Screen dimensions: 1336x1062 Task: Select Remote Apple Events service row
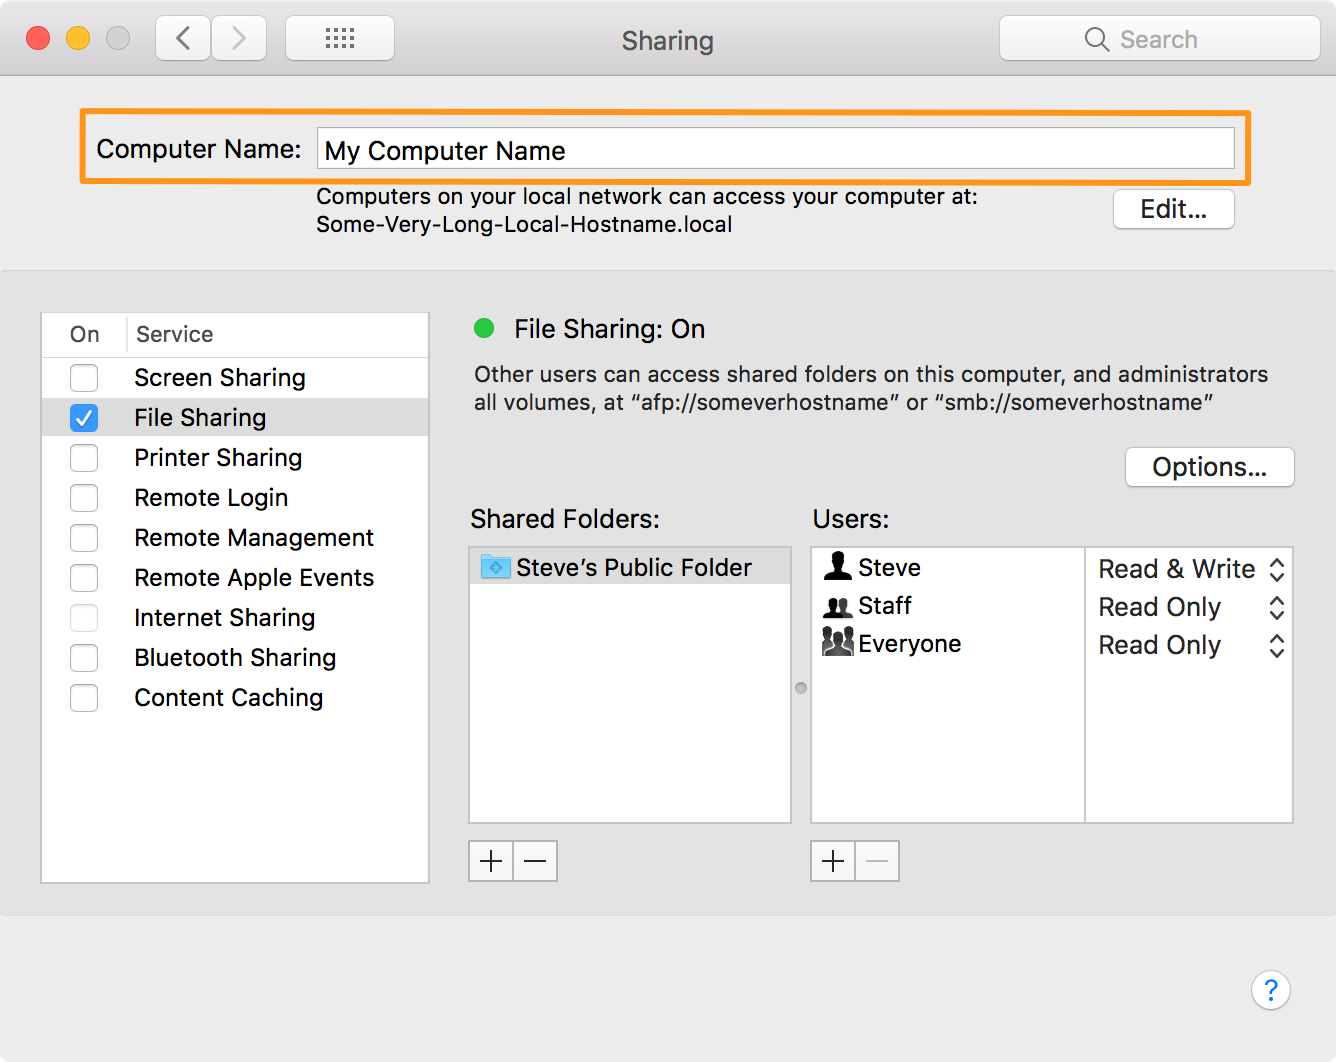(x=235, y=578)
